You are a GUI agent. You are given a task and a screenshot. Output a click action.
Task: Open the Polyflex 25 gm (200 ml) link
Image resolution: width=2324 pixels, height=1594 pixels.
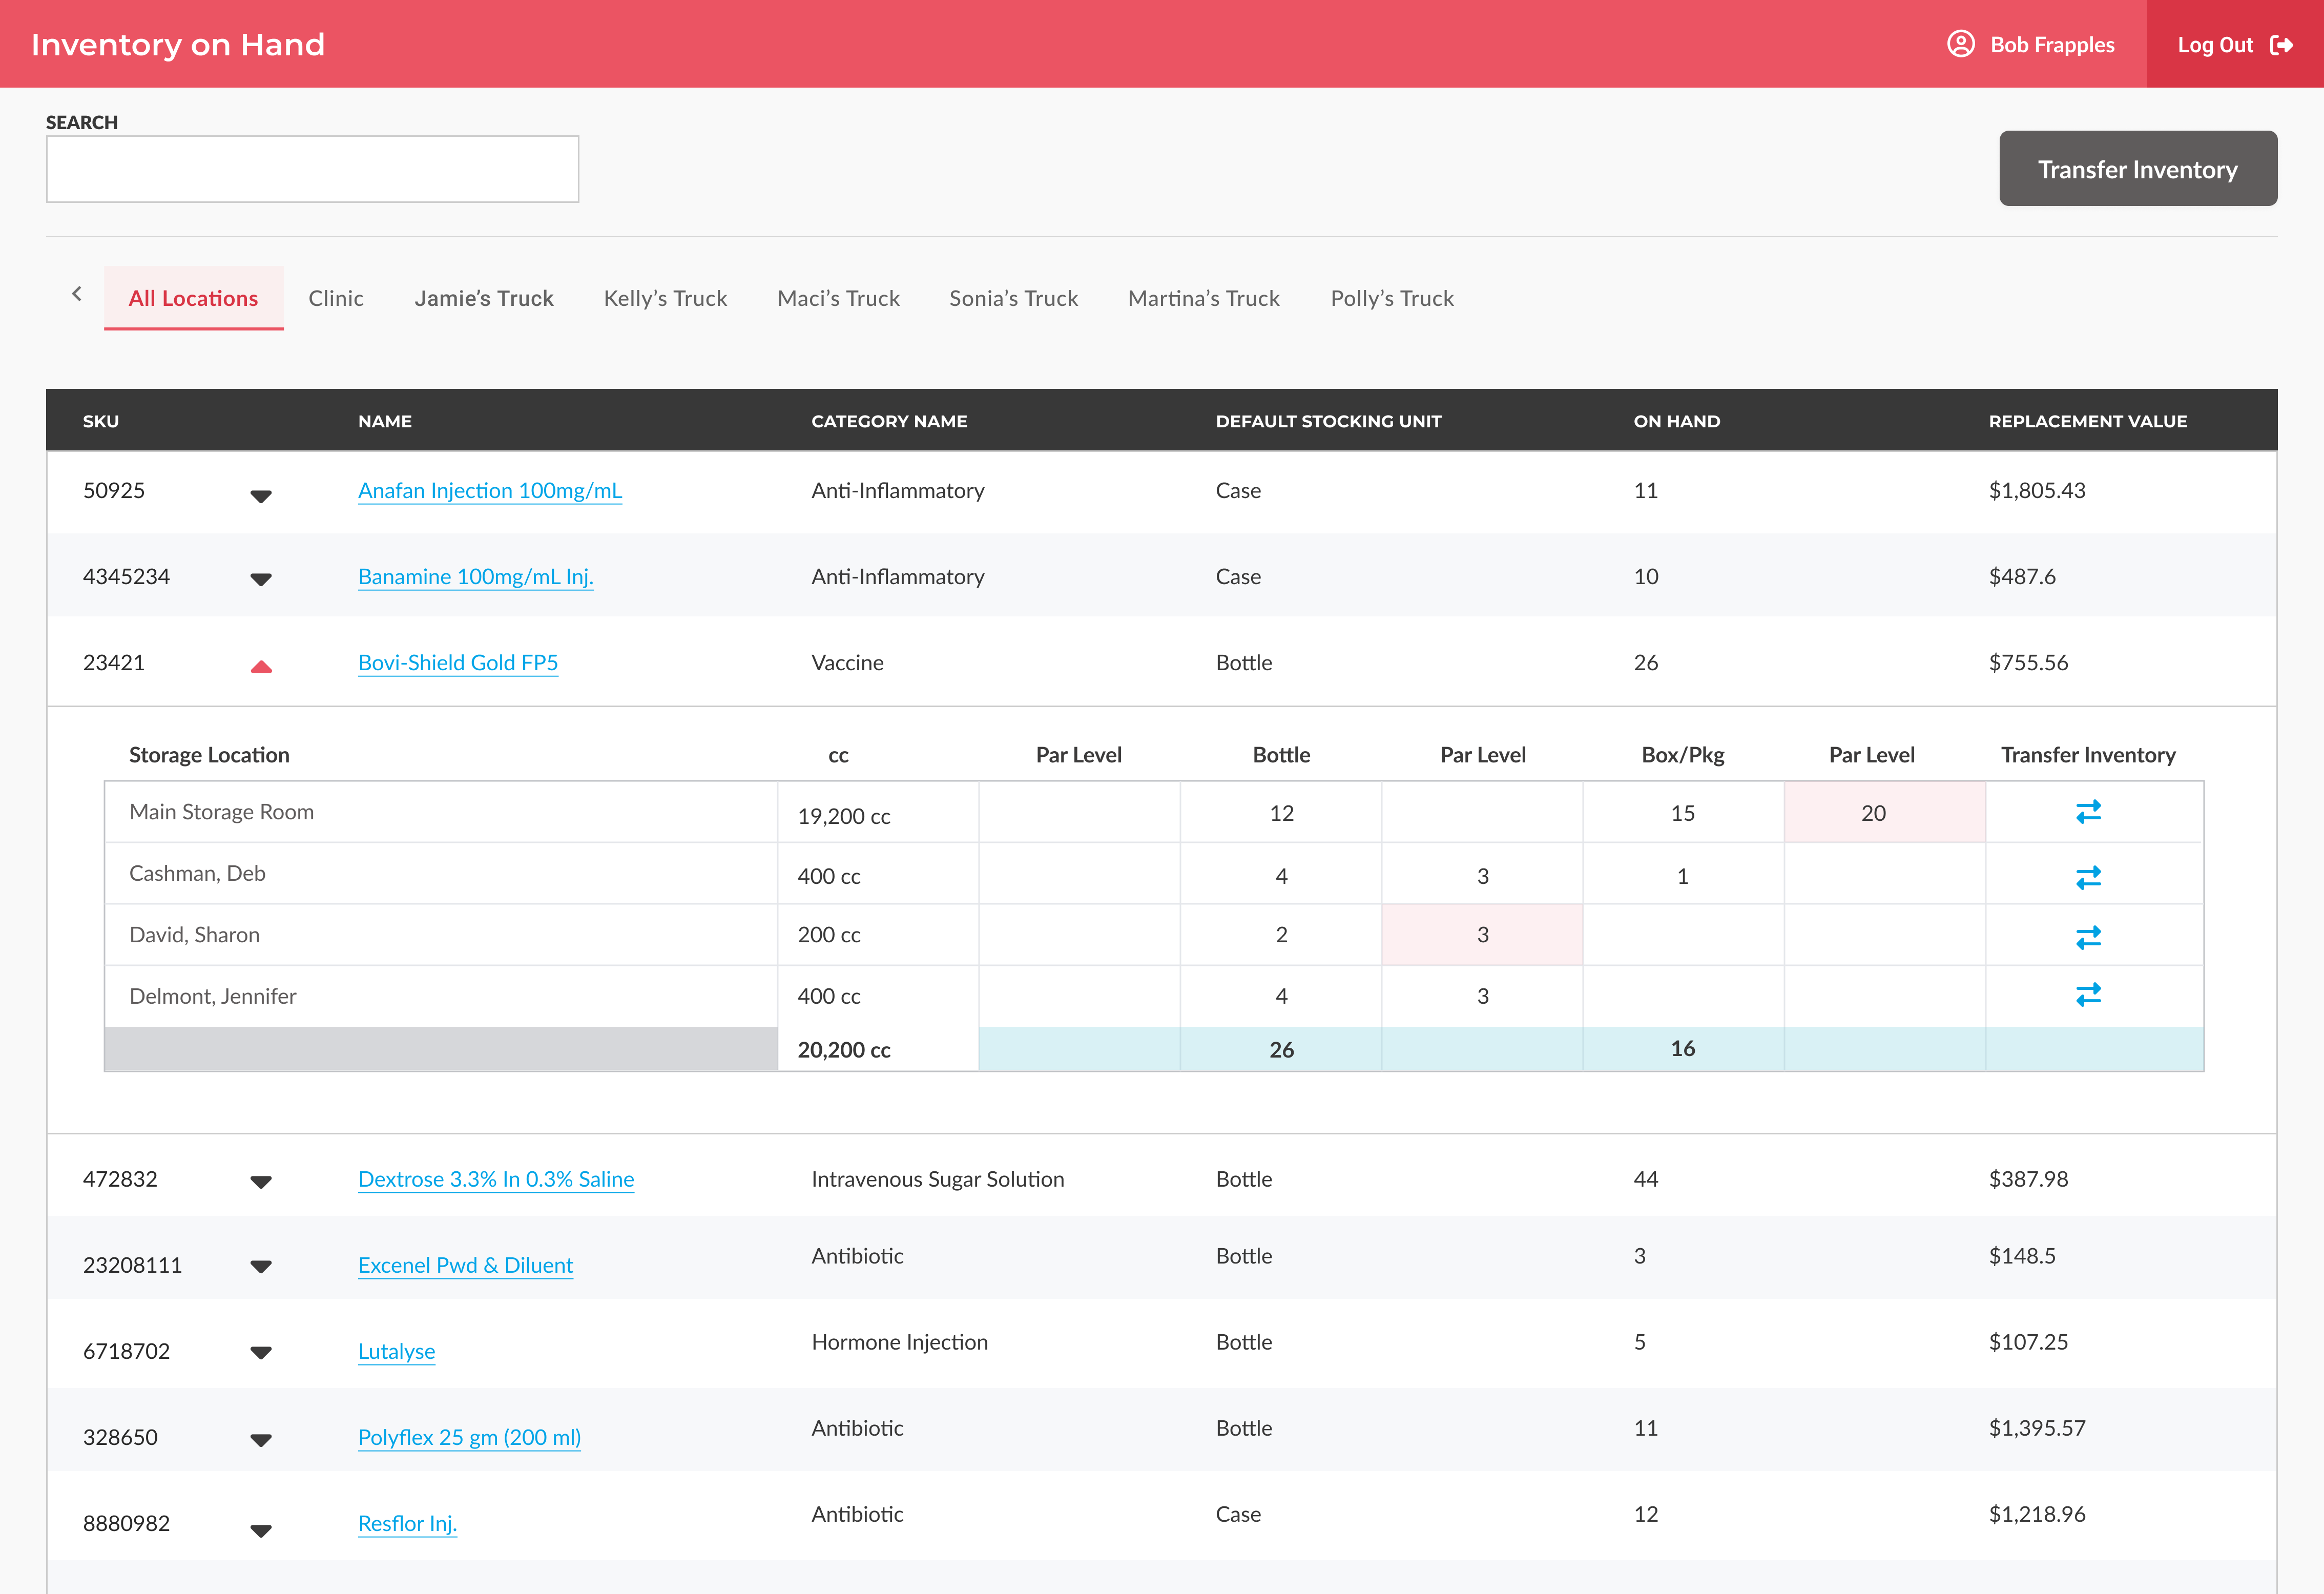469,1437
